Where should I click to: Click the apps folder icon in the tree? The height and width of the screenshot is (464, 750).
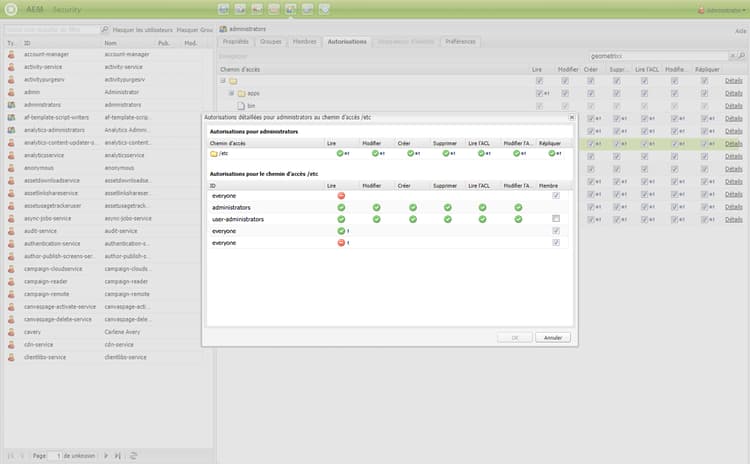(x=242, y=93)
